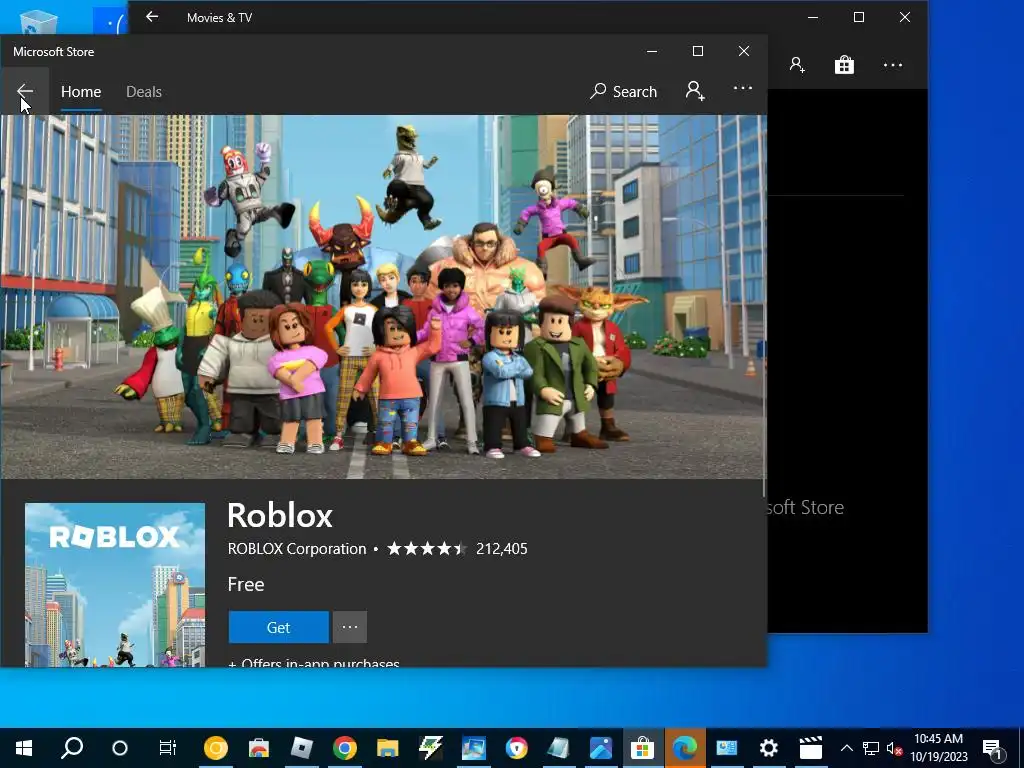Screen dimensions: 1024x768
Task: Open the ROBLOX Corporation publisher link
Action: coord(296,549)
